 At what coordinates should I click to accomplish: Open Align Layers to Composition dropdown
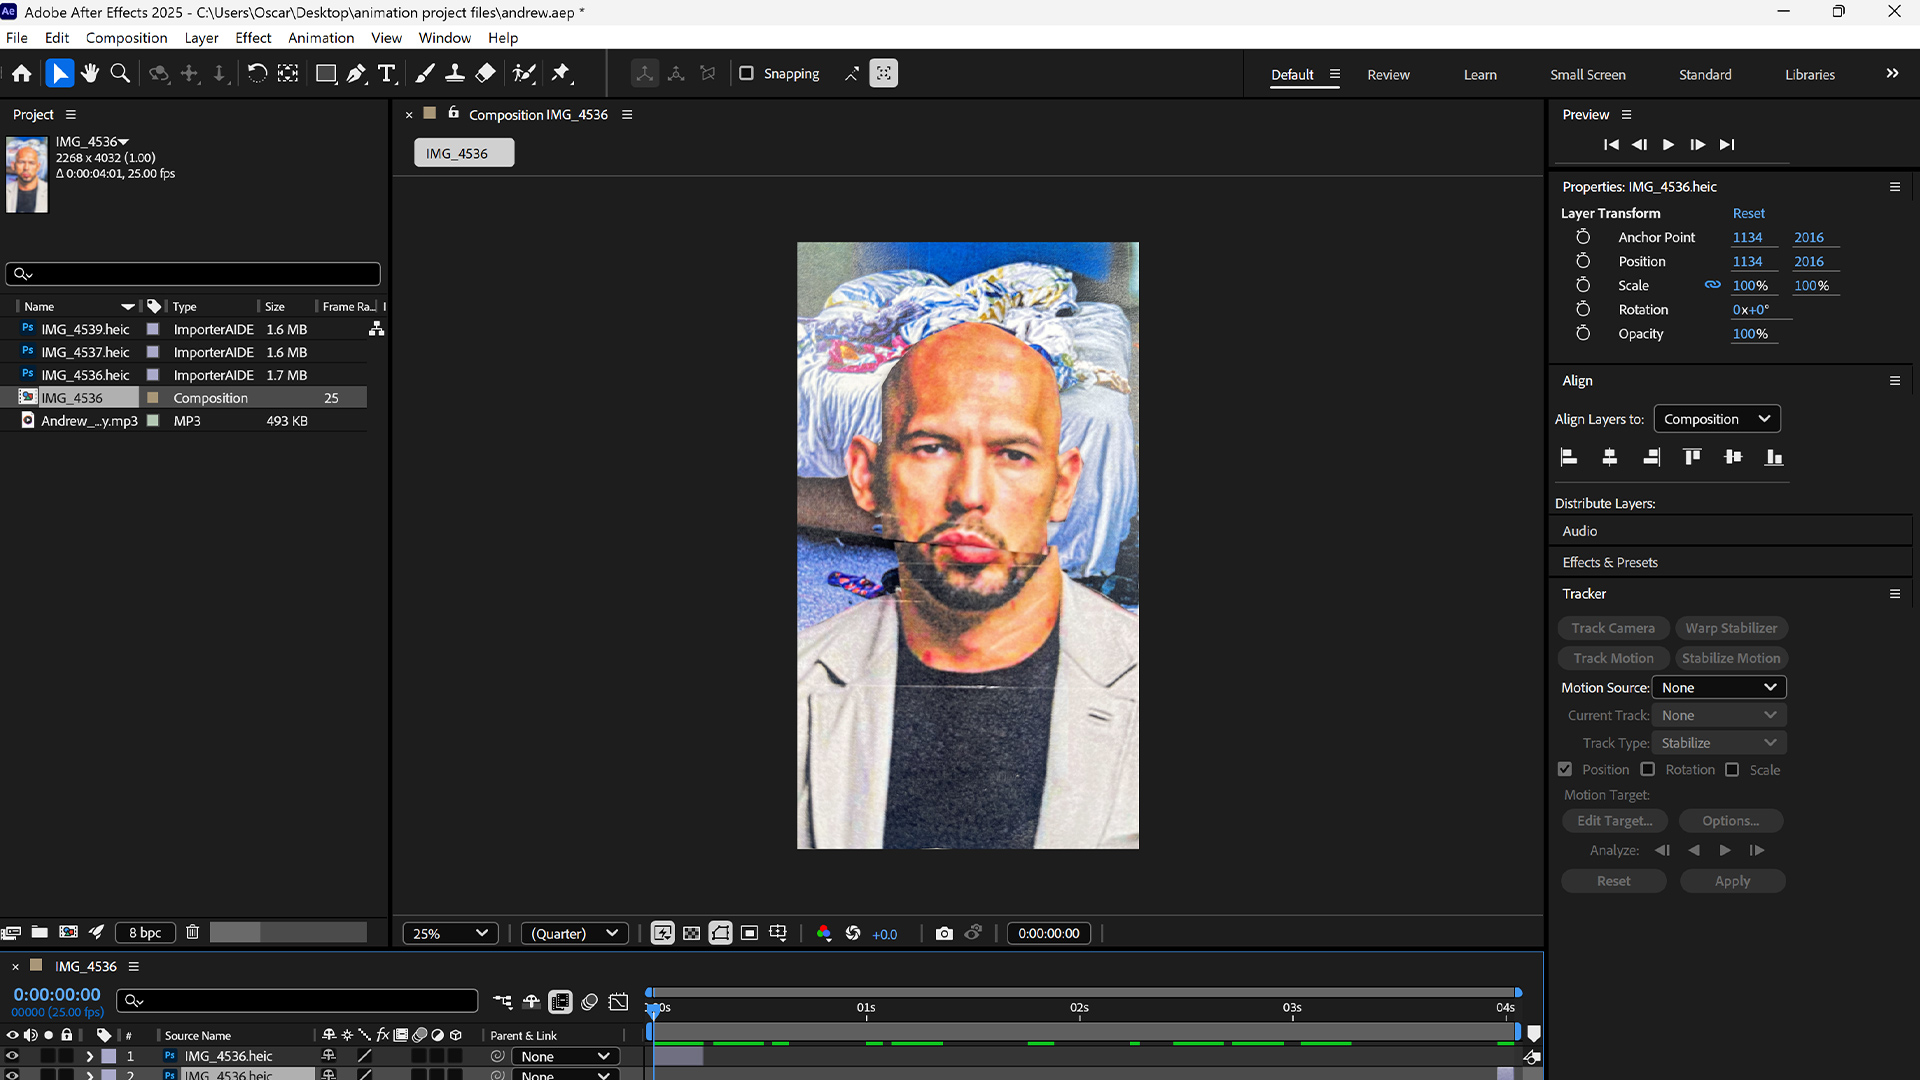pos(1717,419)
